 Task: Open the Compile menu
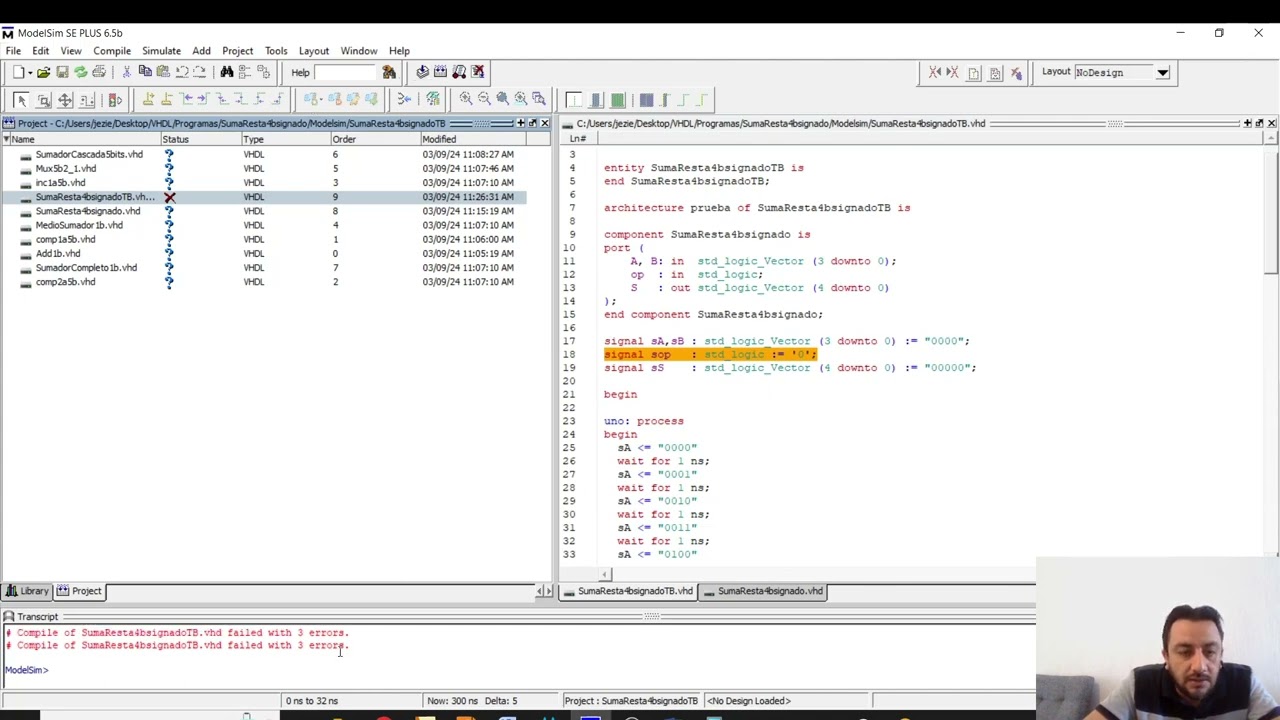pyautogui.click(x=112, y=51)
